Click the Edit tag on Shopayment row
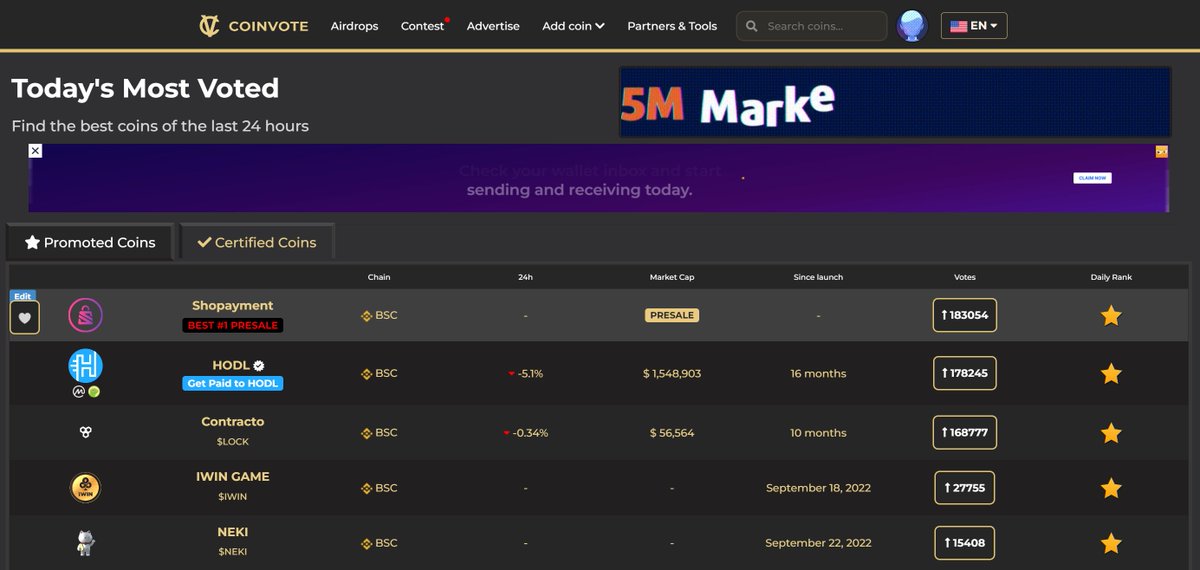1200x570 pixels. [x=22, y=296]
